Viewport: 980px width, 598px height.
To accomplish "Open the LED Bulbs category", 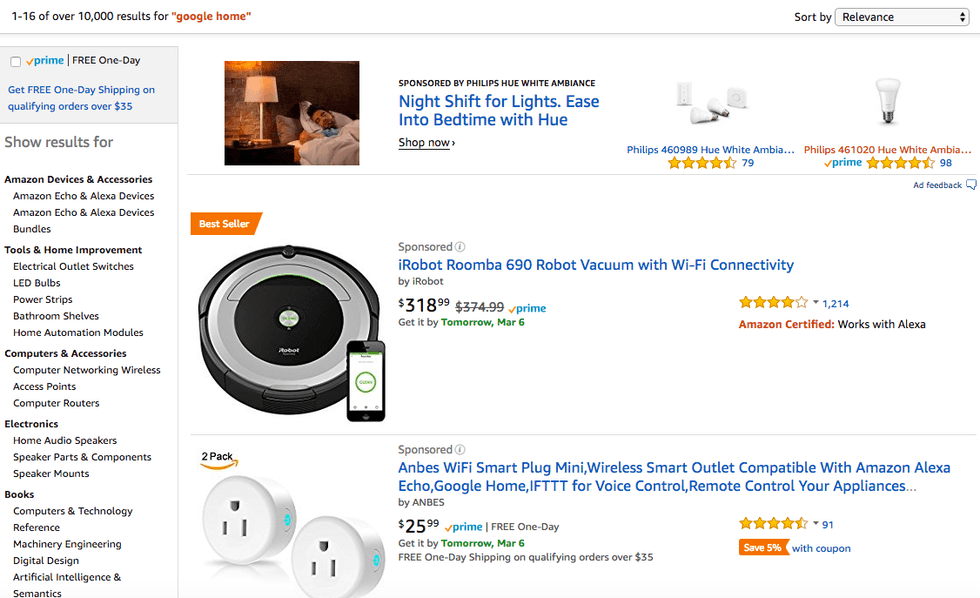I will pyautogui.click(x=37, y=283).
